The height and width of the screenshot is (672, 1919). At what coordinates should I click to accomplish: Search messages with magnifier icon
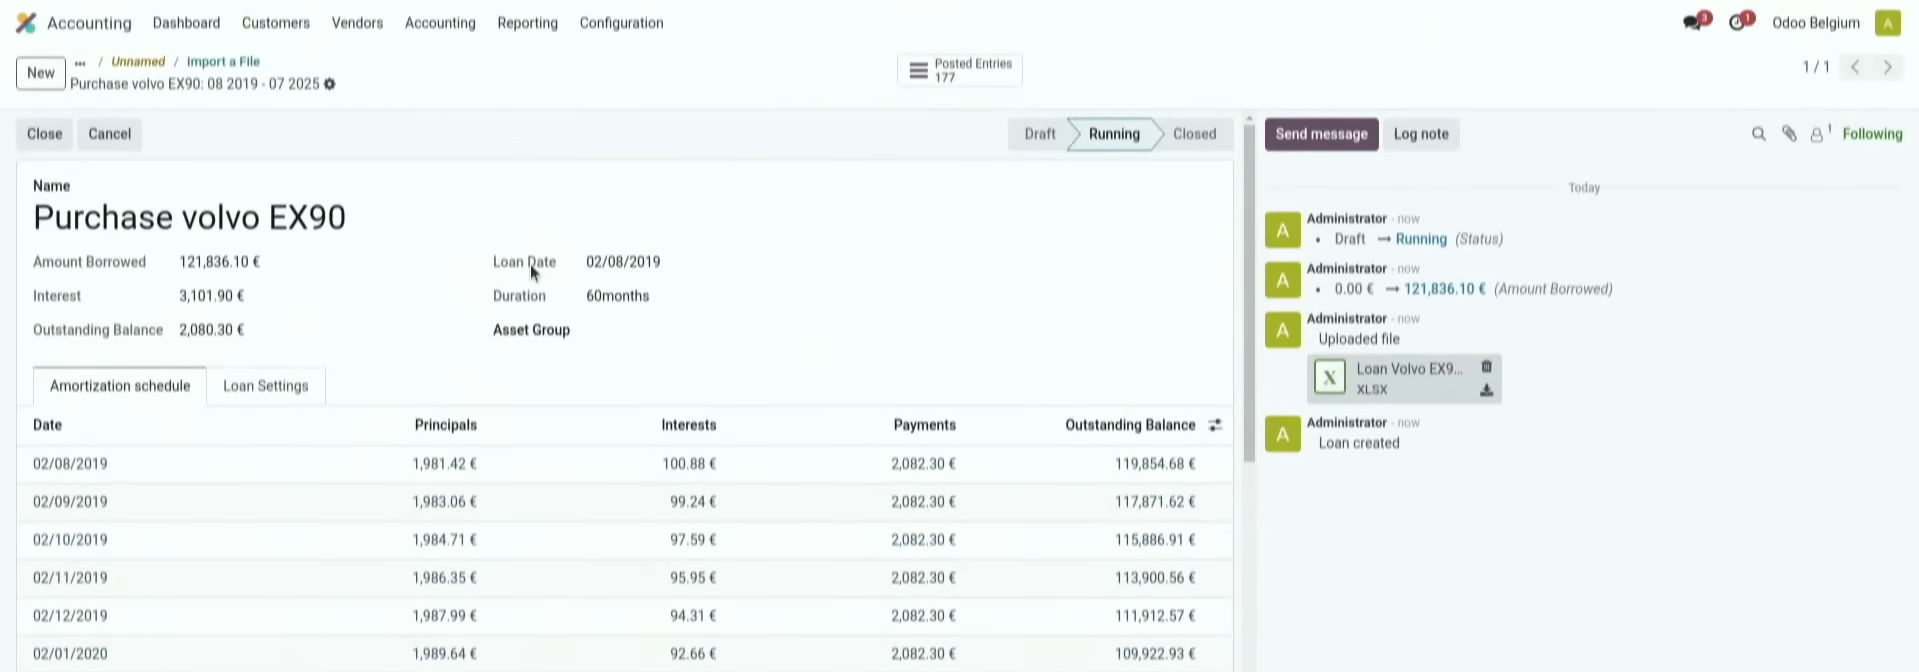[1759, 134]
